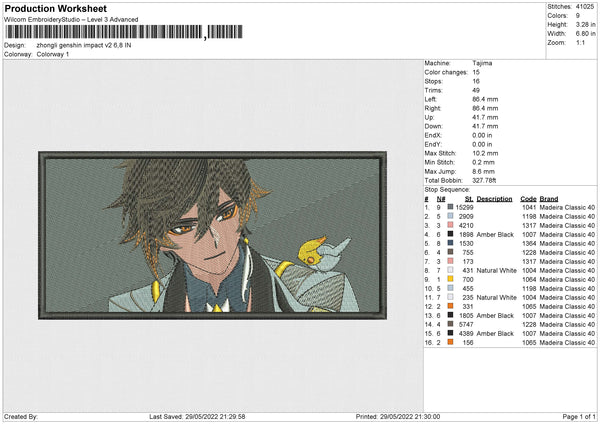Image resolution: width=600 pixels, height=424 pixels.
Task: Click the Total Bobbin value 327.78ft
Action: point(484,180)
